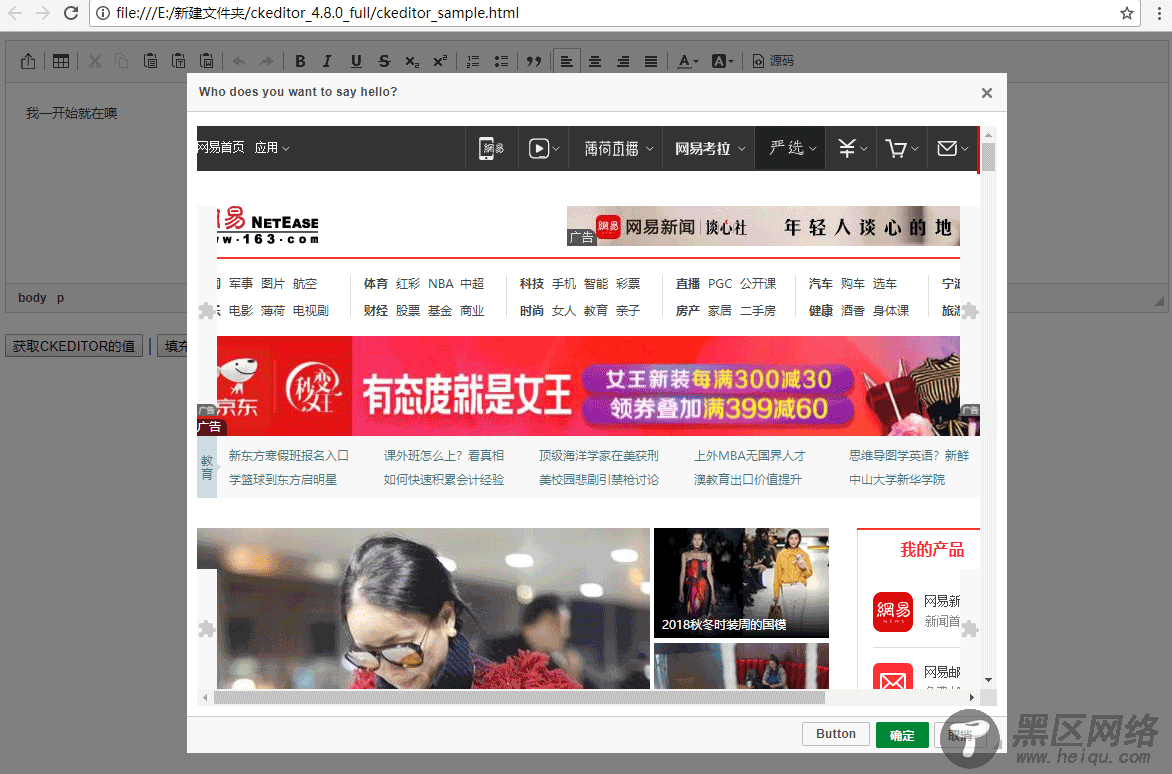1172x774 pixels.
Task: Click the 'Button' button in dialog footer
Action: click(x=836, y=734)
